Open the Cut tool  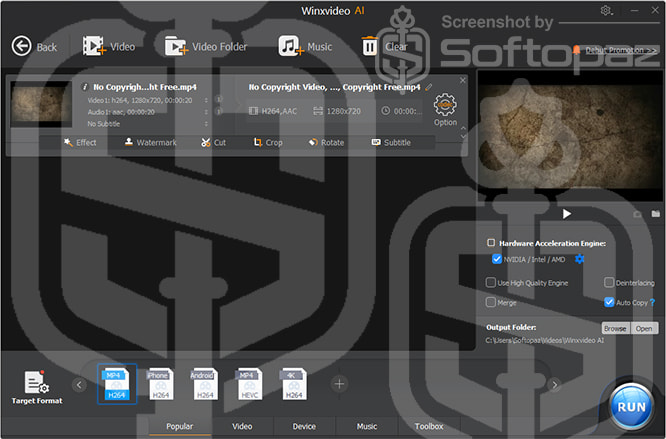pyautogui.click(x=213, y=143)
